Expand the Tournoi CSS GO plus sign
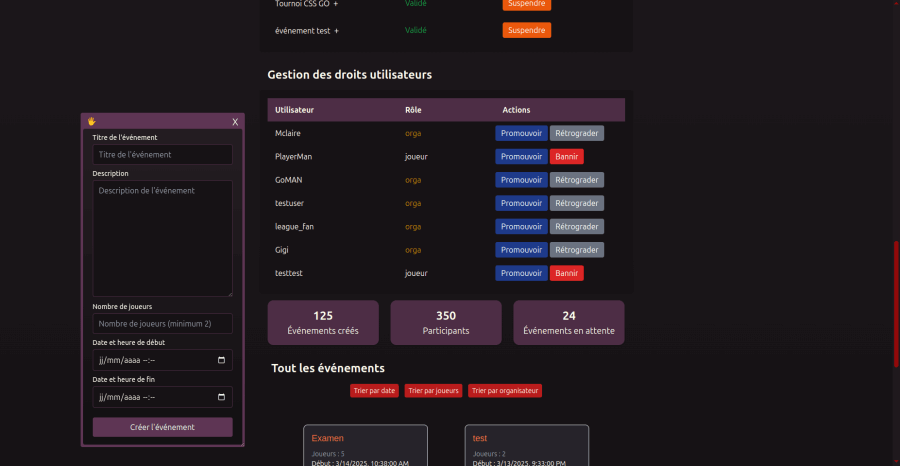The width and height of the screenshot is (900, 466). point(336,4)
